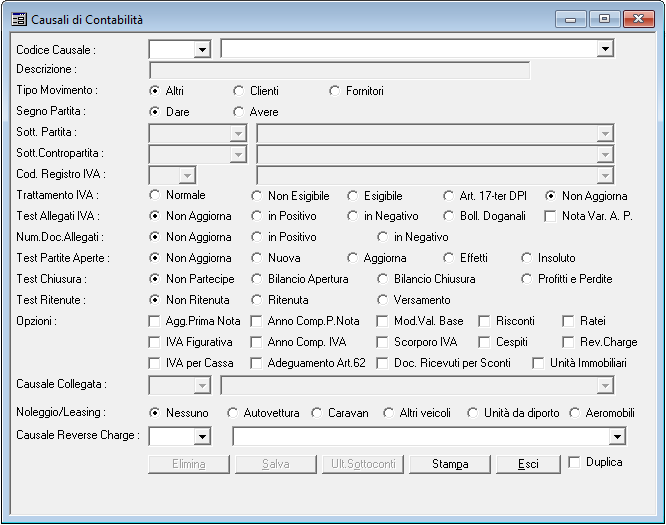Choose Altri as Tipo Movimento
Image resolution: width=666 pixels, height=525 pixels.
[155, 91]
